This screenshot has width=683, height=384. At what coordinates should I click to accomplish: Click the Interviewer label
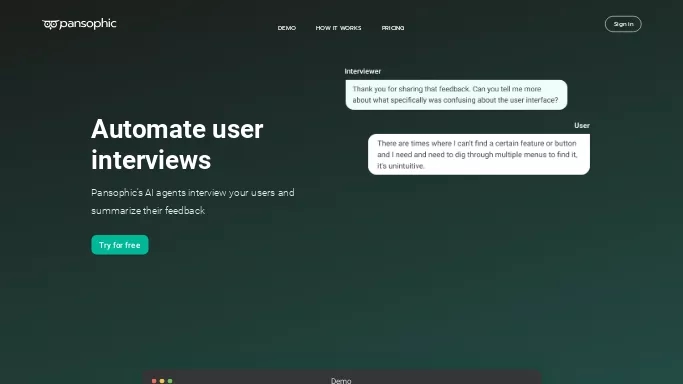tap(362, 71)
